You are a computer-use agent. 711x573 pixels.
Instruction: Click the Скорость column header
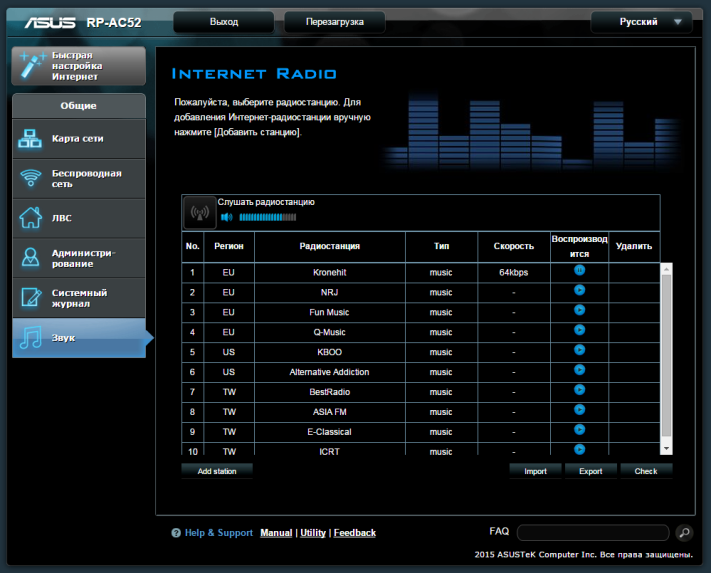point(514,246)
